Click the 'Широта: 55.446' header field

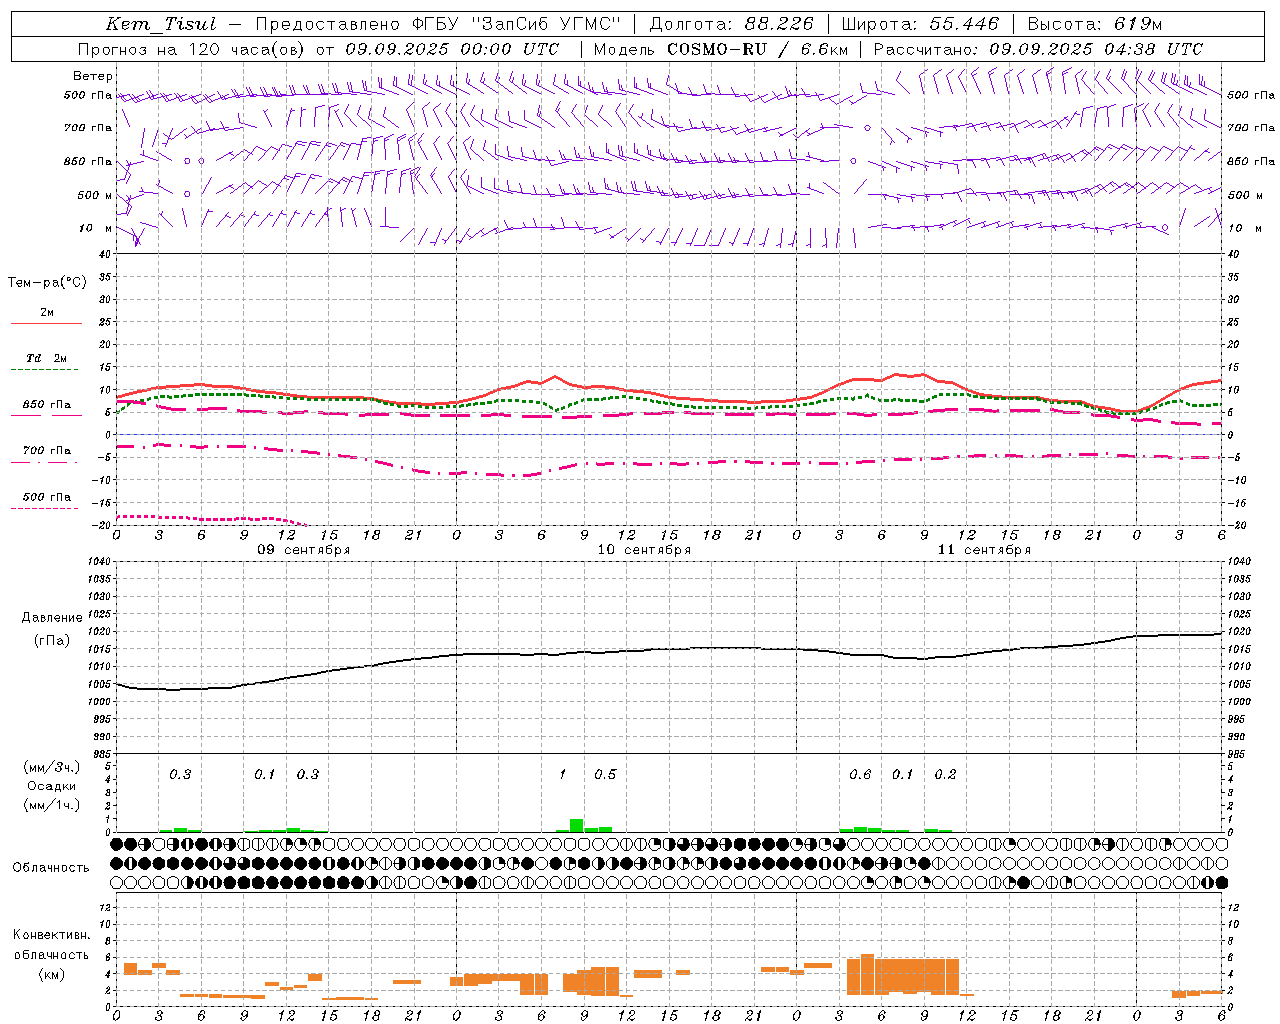coord(922,24)
